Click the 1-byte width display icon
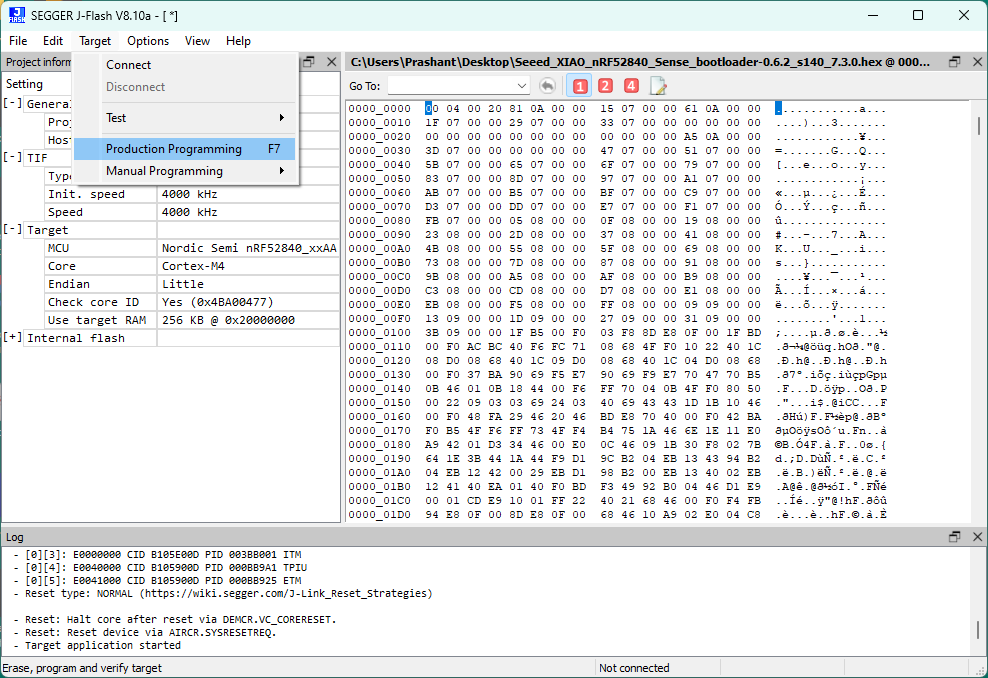 tap(580, 86)
